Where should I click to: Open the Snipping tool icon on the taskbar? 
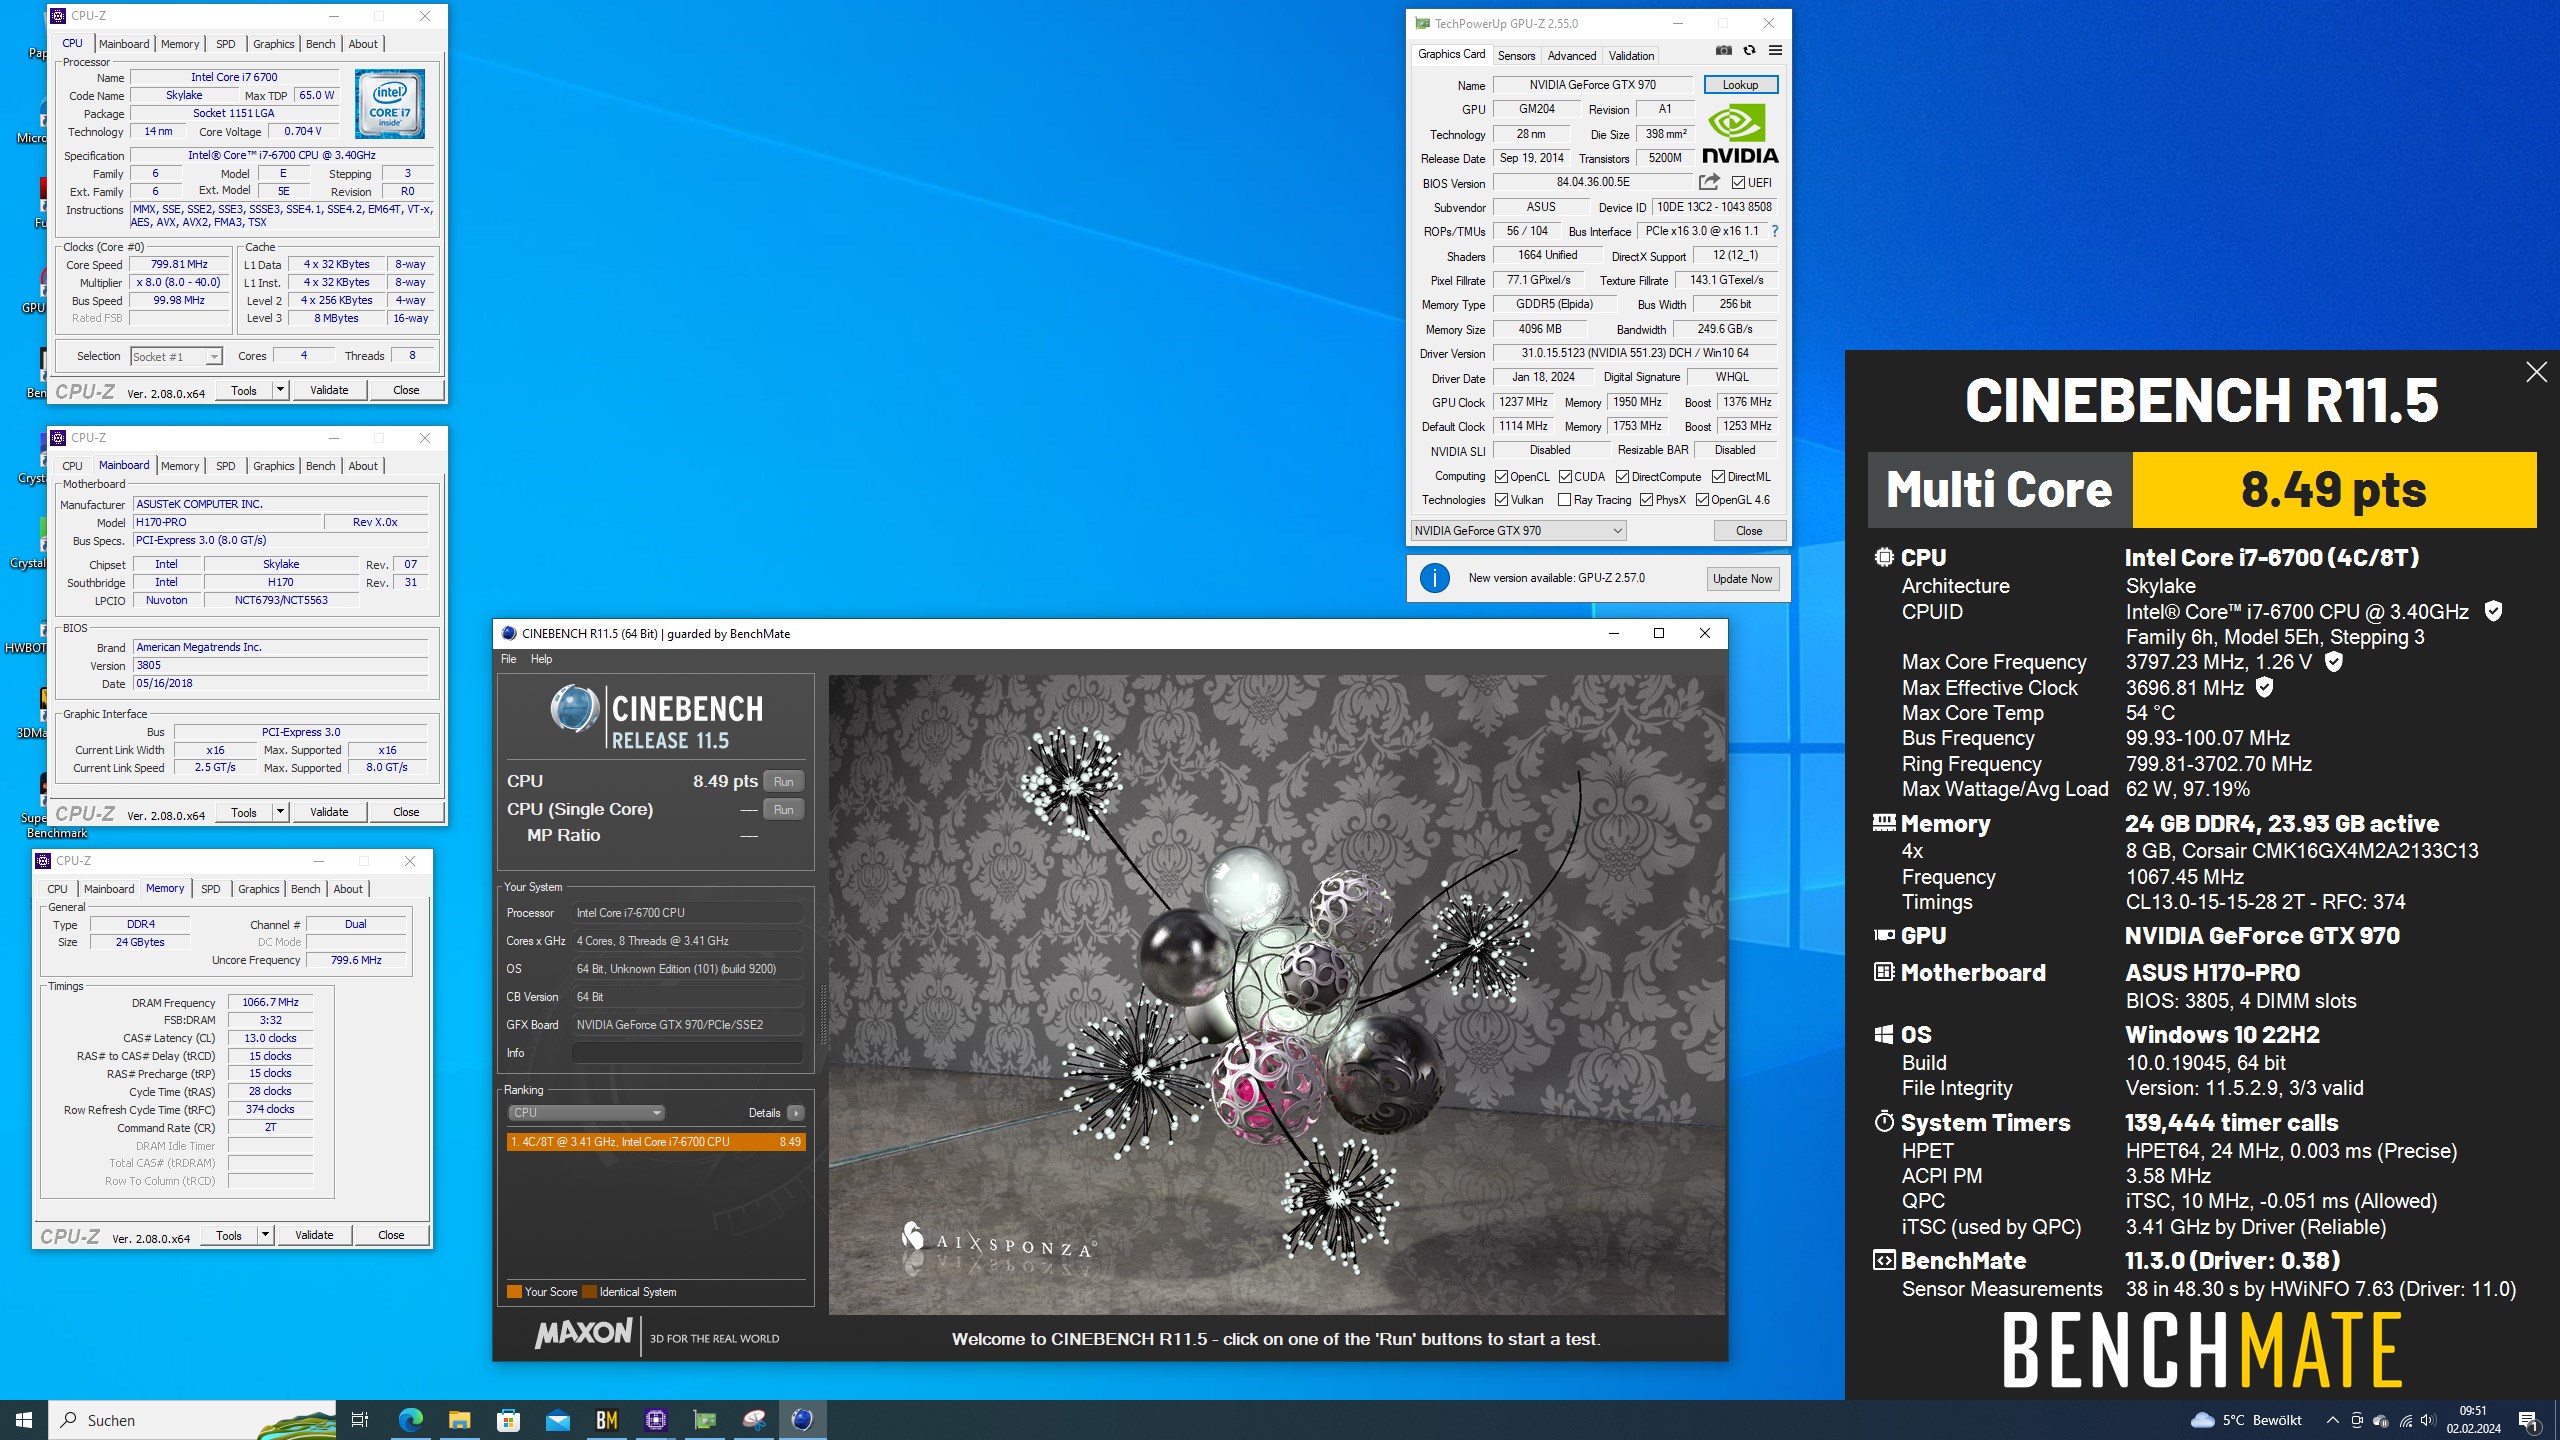753,1420
